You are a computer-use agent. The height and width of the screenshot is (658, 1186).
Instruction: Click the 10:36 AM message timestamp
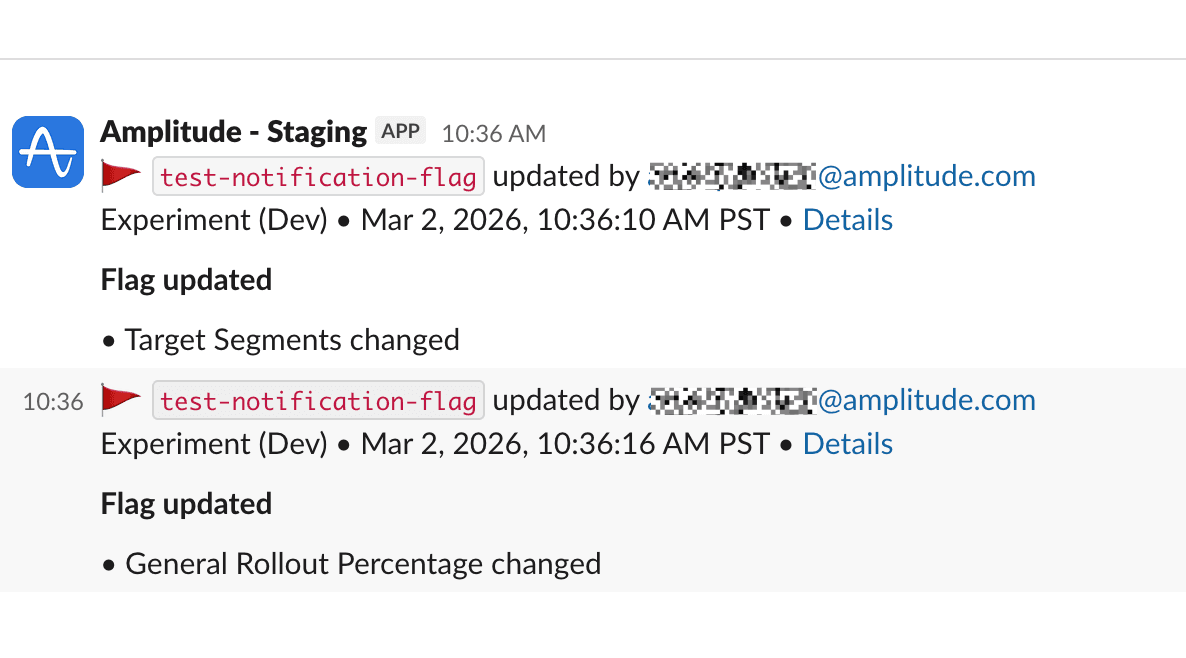coord(494,133)
